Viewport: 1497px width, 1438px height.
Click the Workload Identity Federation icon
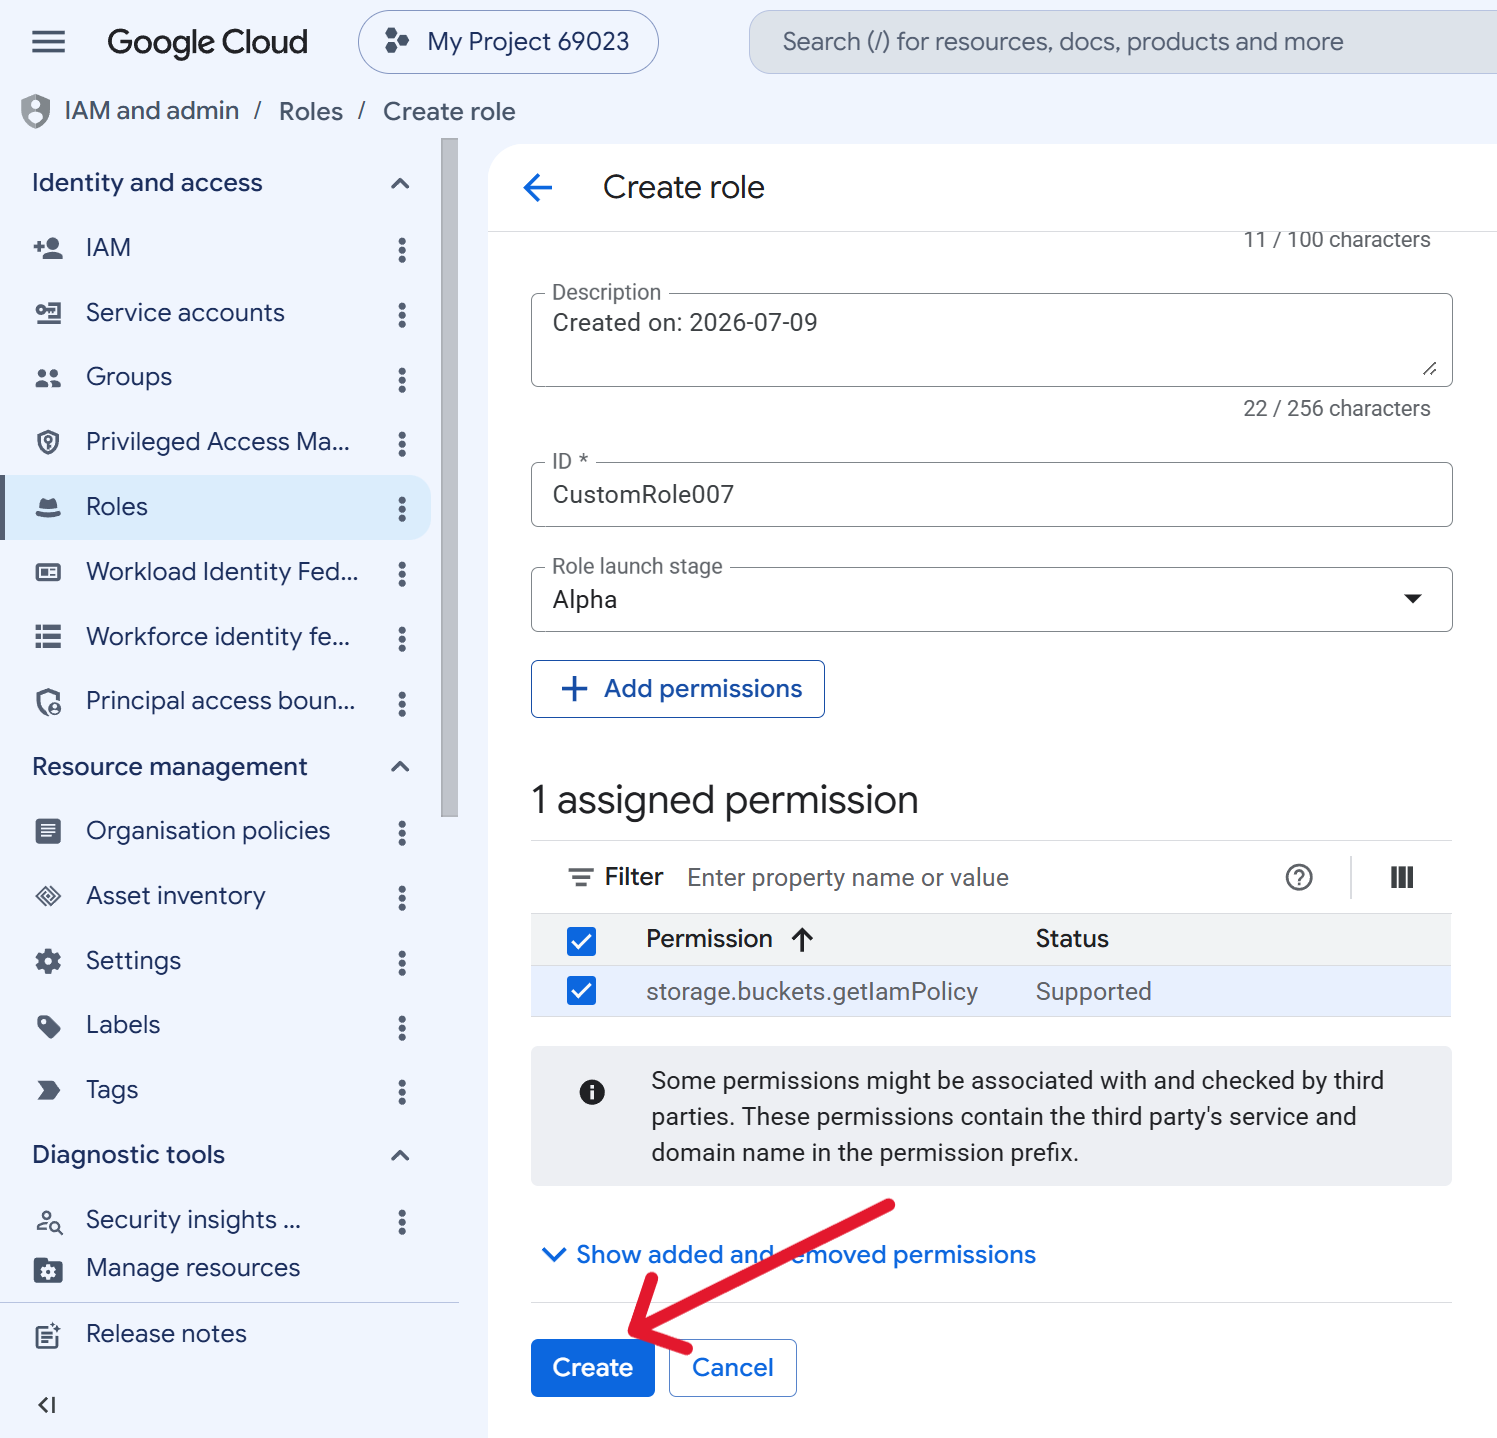48,572
